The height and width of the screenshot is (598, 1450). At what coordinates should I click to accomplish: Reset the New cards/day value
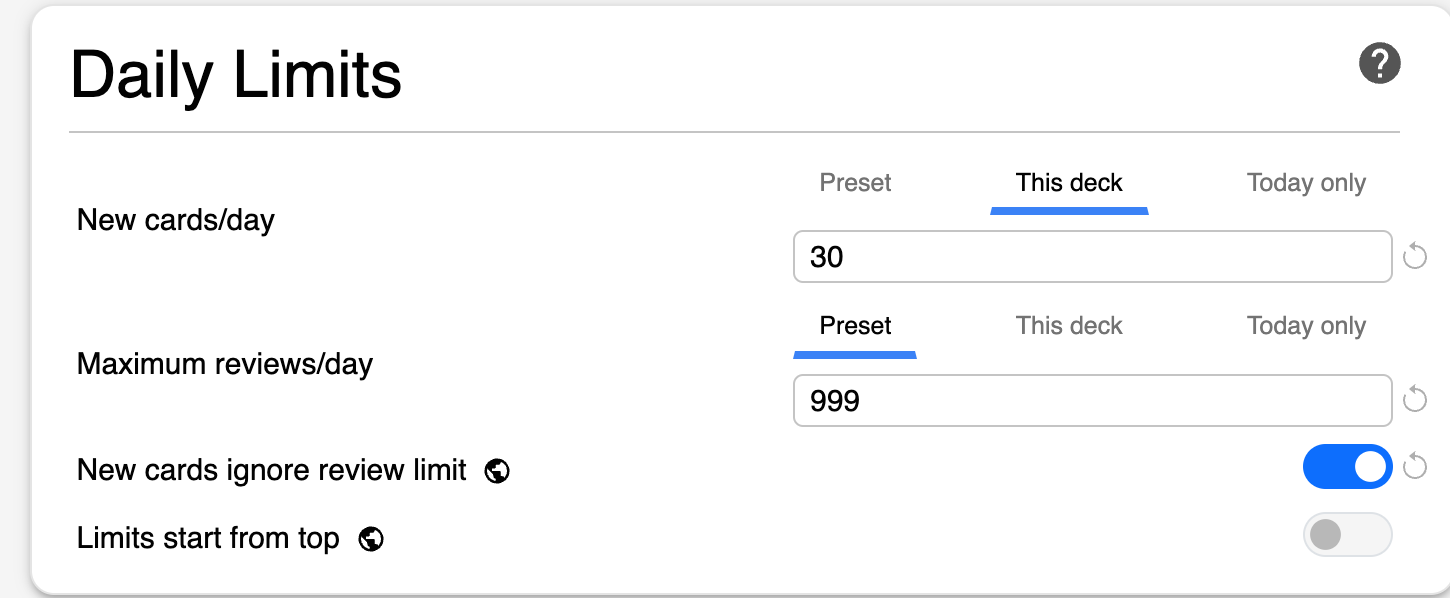click(x=1414, y=257)
